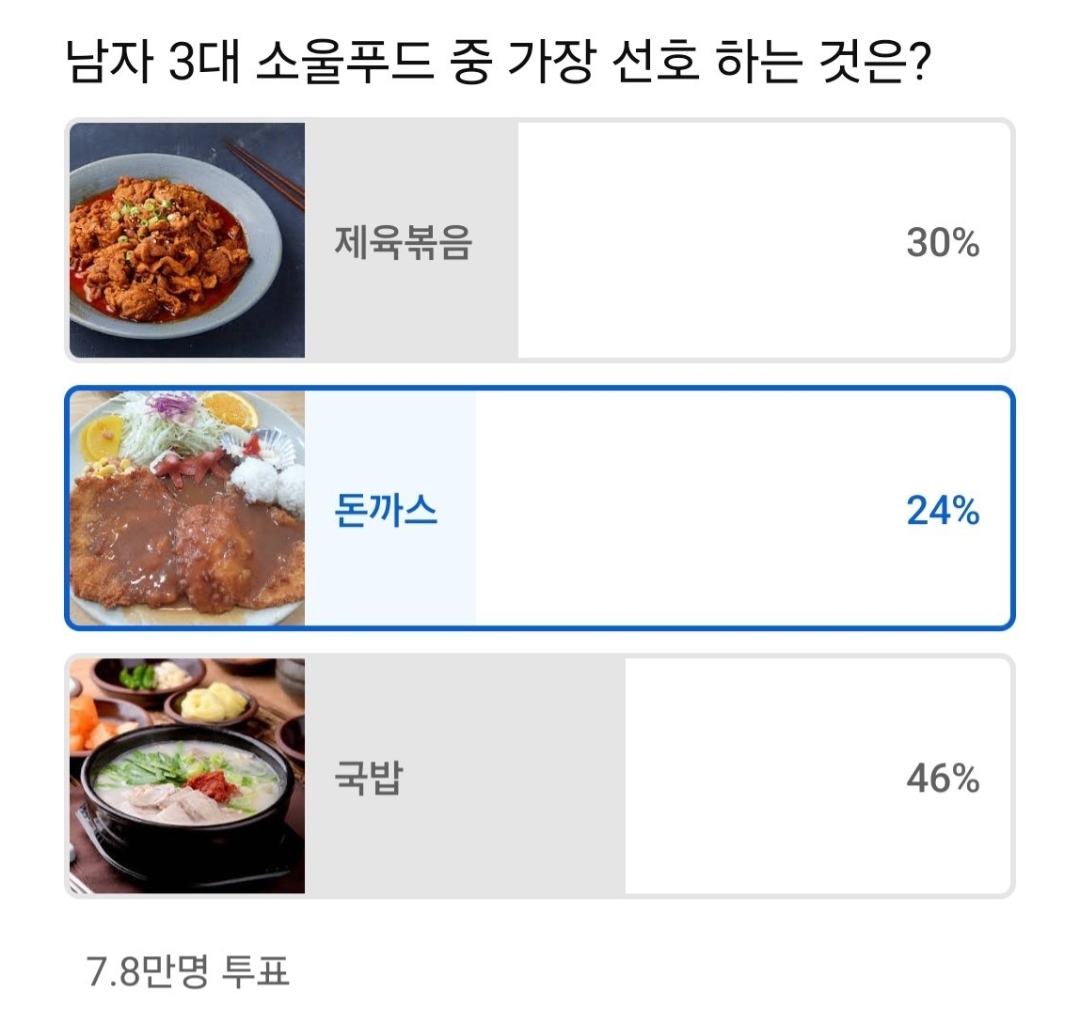Screen dimensions: 1080x1018
Task: Click the 국밥 soup thumbnail
Action: coord(187,776)
